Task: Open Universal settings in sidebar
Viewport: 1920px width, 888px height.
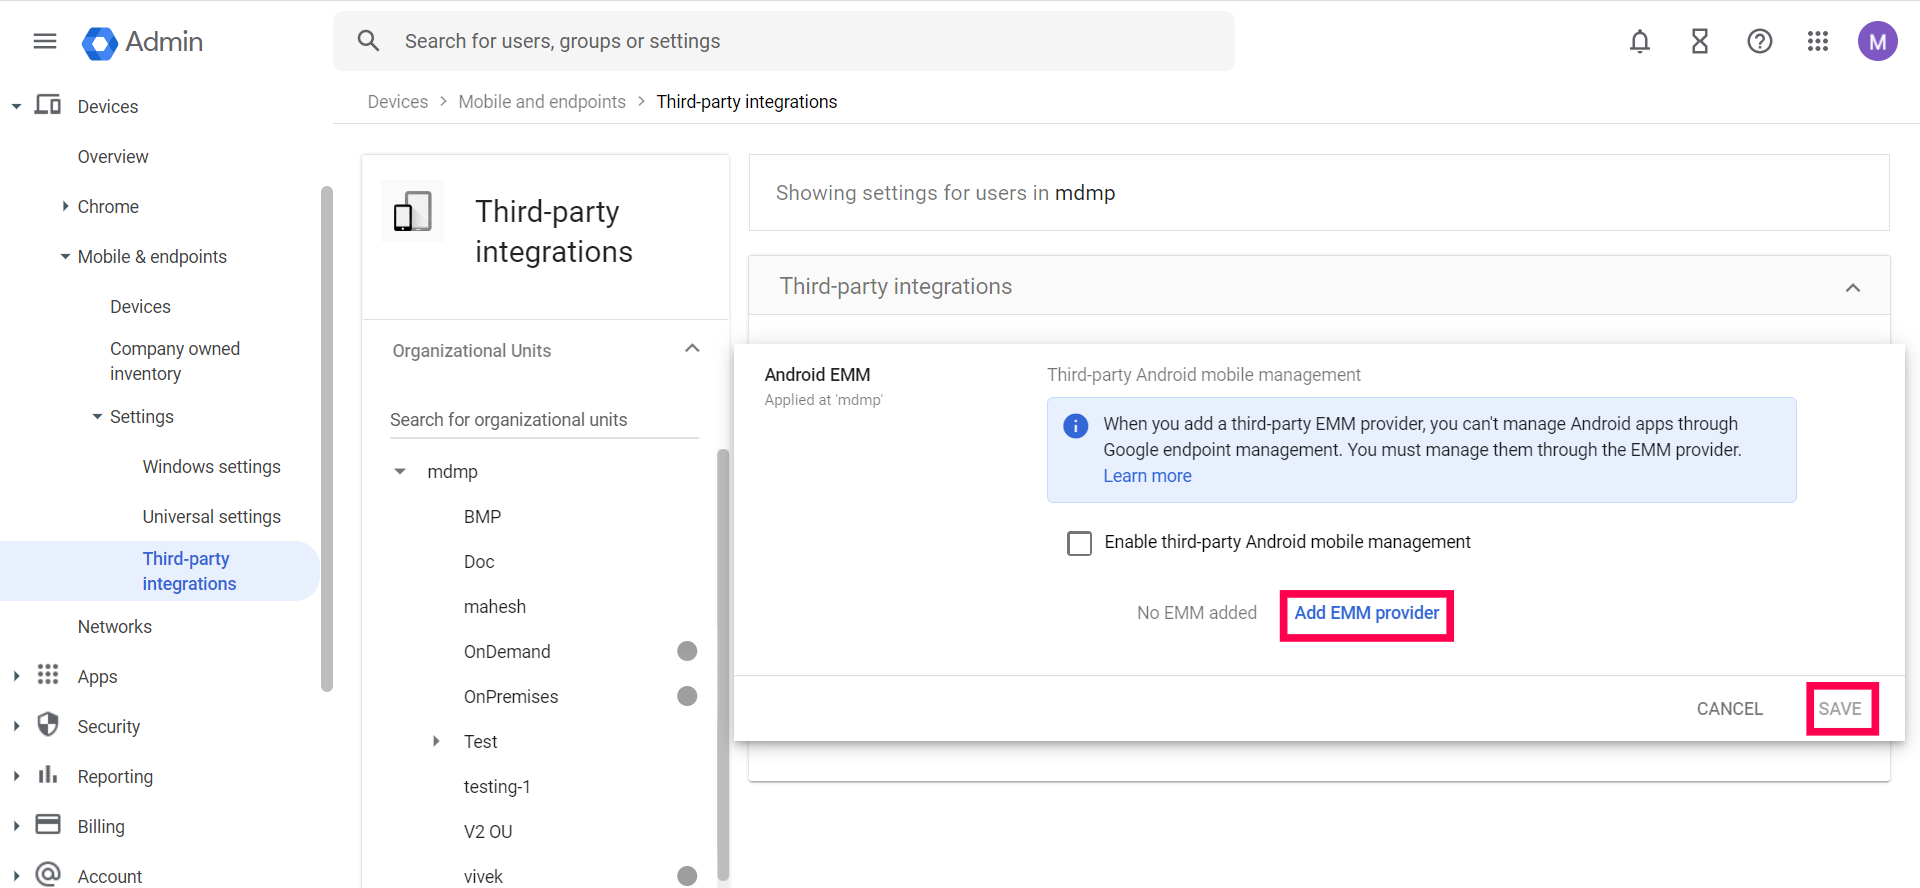Action: (x=211, y=517)
